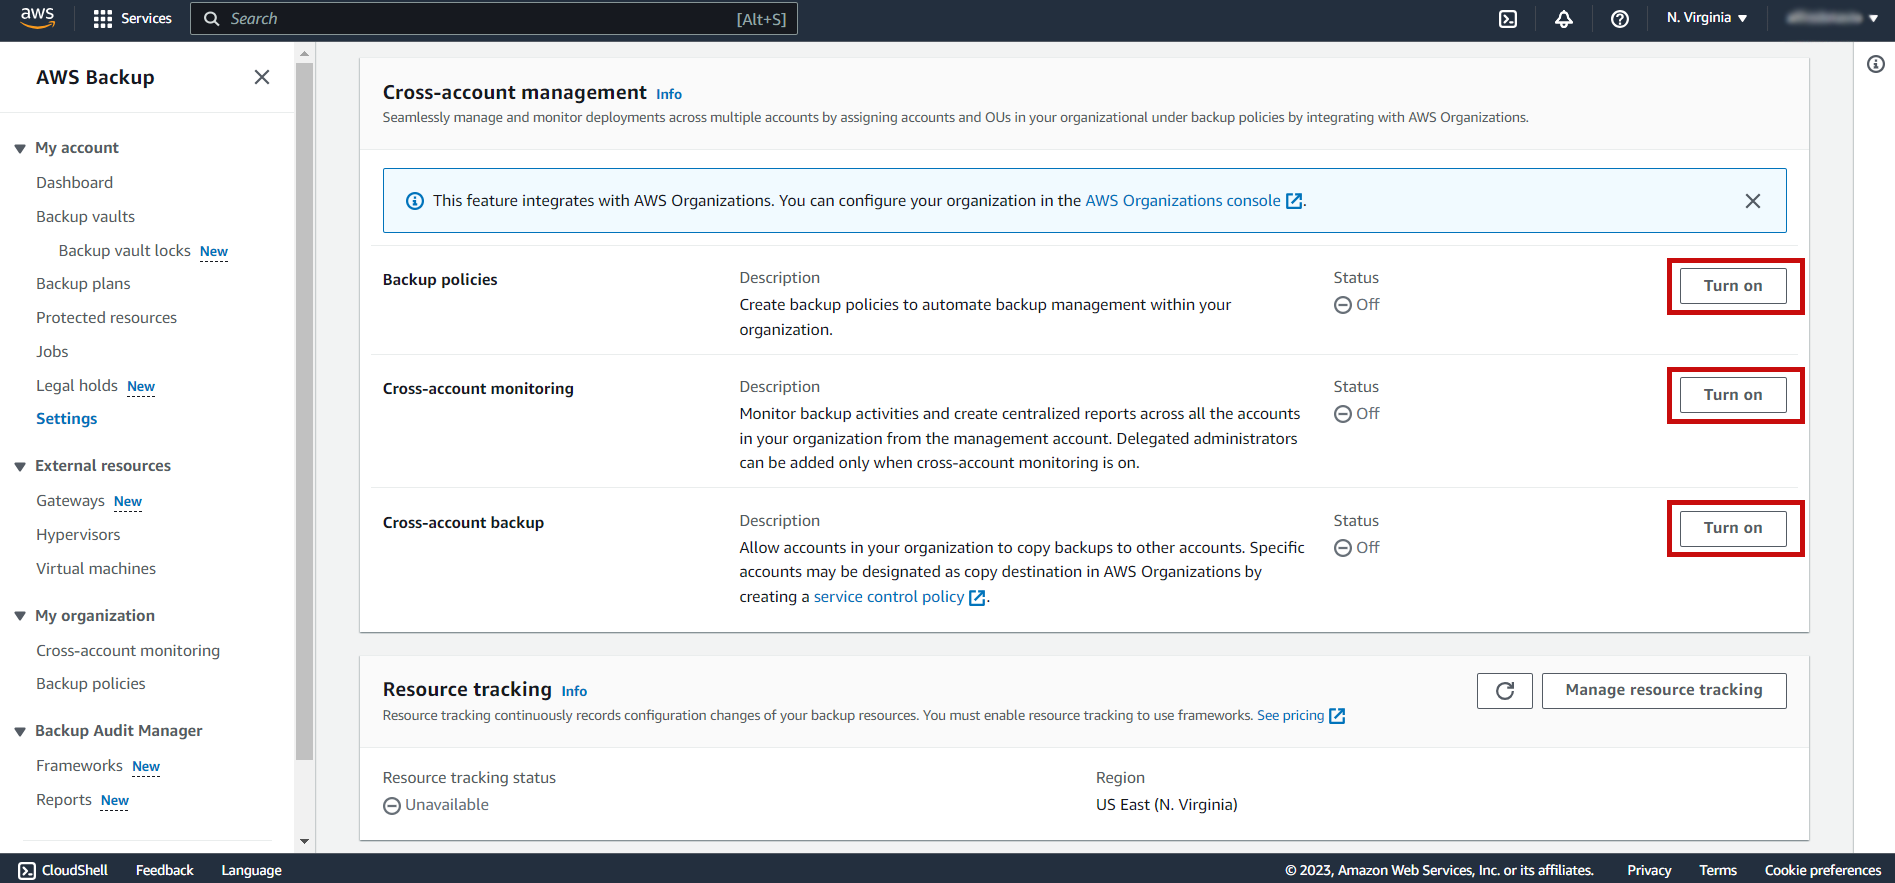Go to Dashboard in the sidebar
This screenshot has width=1895, height=883.
tap(74, 182)
